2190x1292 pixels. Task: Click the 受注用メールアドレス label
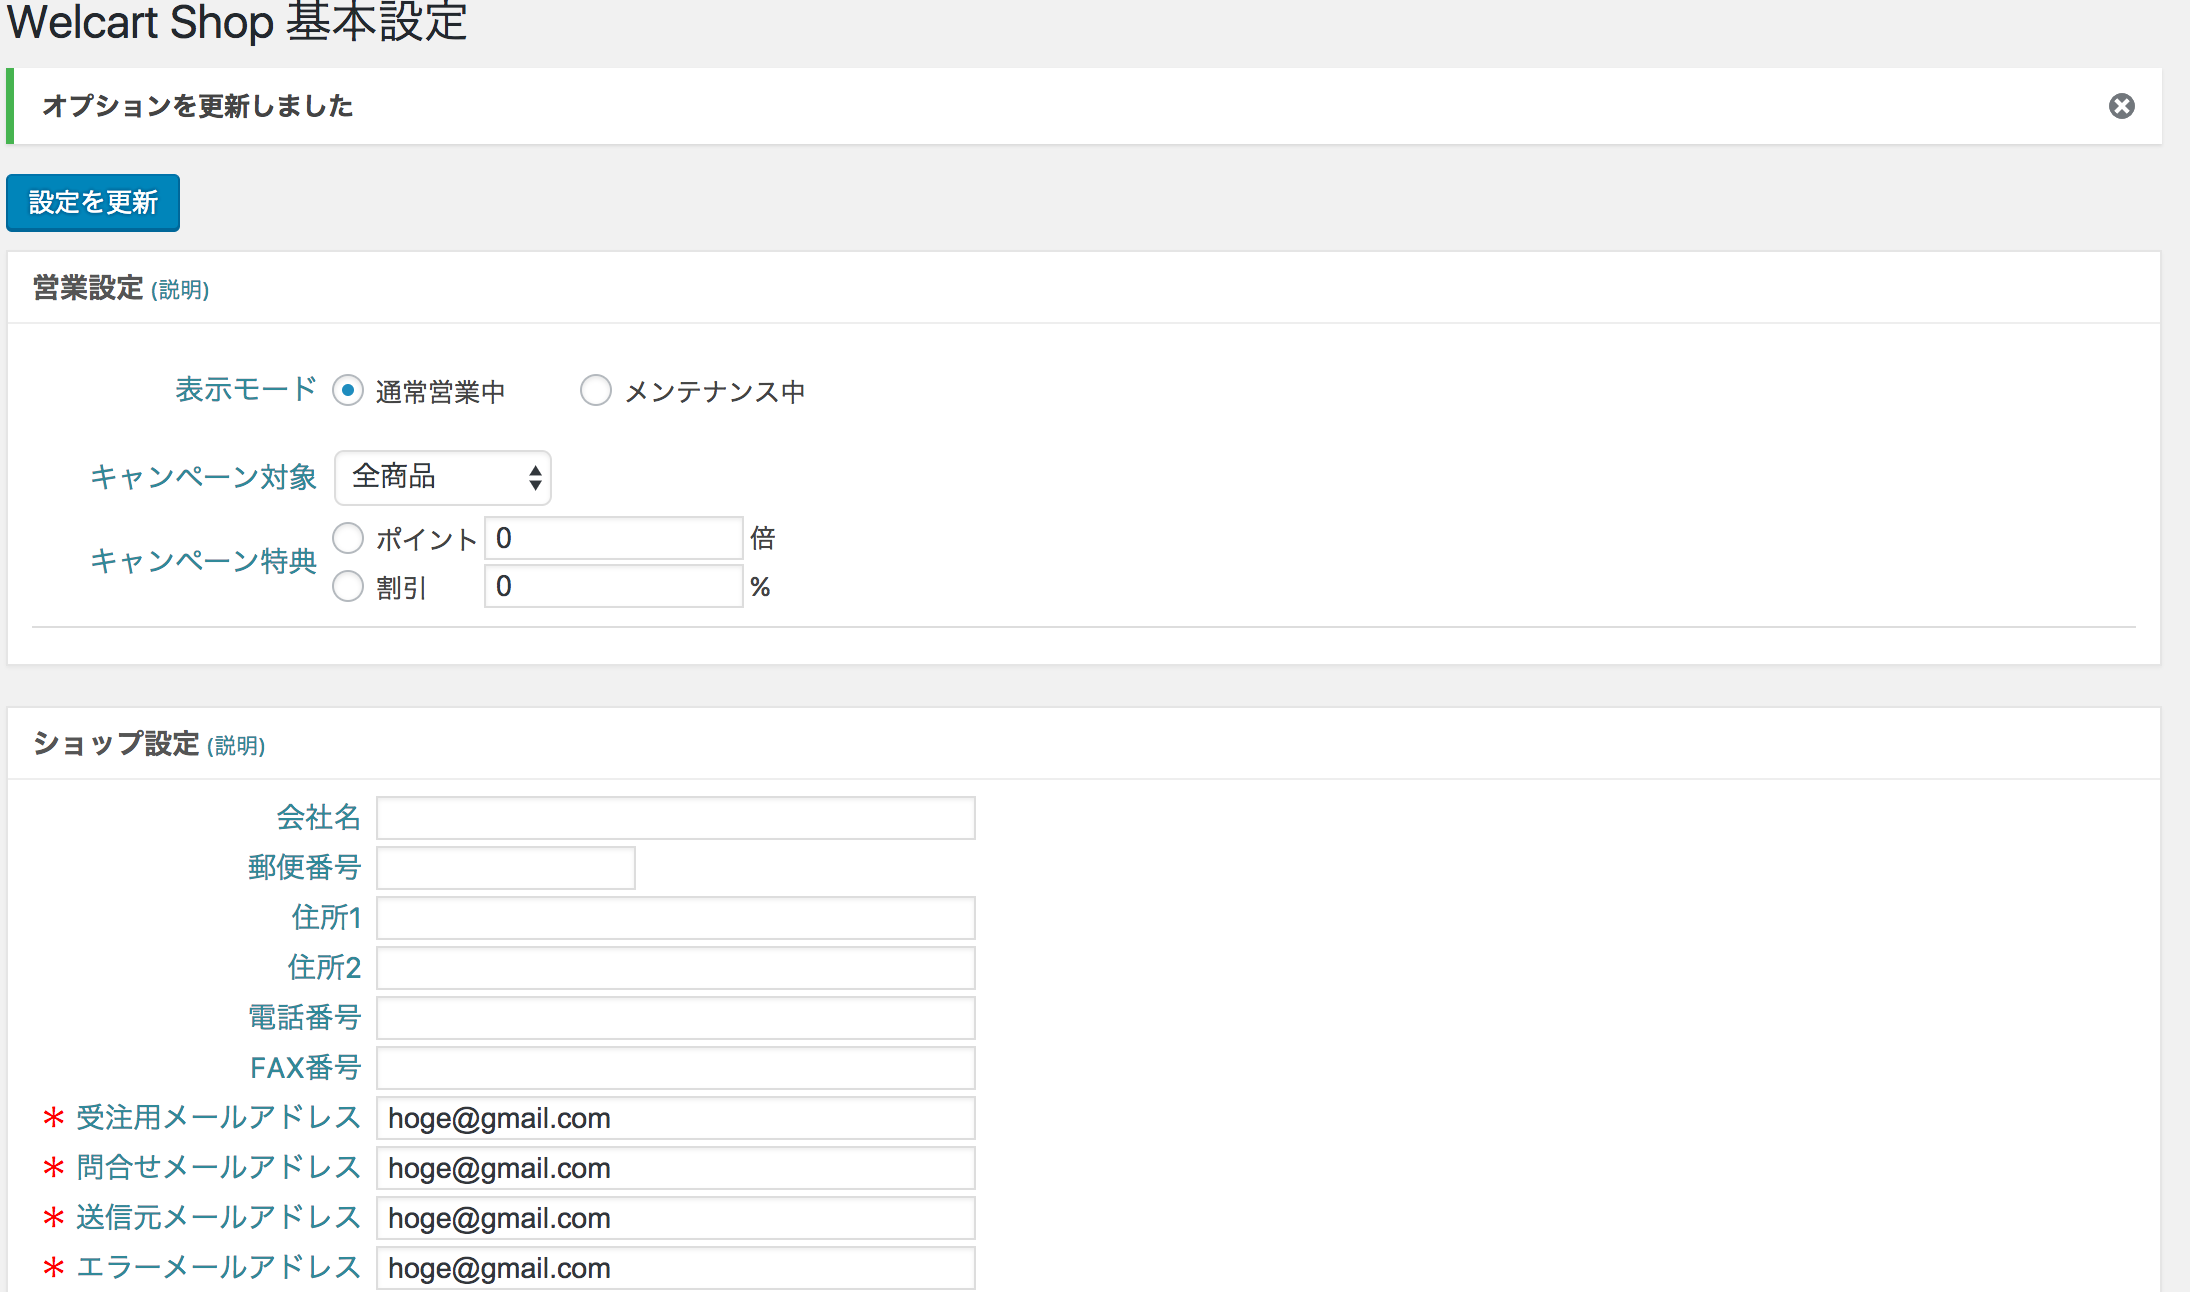pyautogui.click(x=218, y=1117)
